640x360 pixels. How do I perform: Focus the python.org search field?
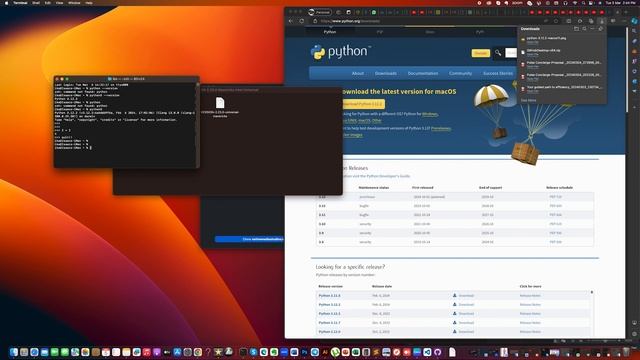tap(511, 53)
